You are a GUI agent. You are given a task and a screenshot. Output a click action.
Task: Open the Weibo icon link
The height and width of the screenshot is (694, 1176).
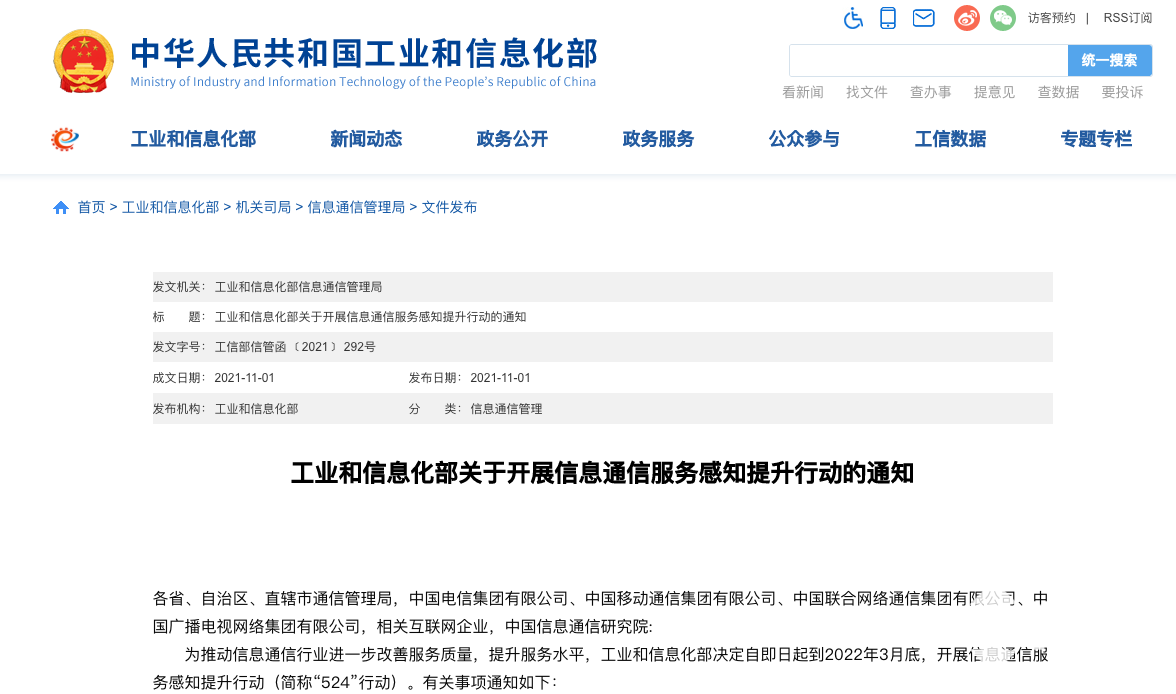pos(966,18)
